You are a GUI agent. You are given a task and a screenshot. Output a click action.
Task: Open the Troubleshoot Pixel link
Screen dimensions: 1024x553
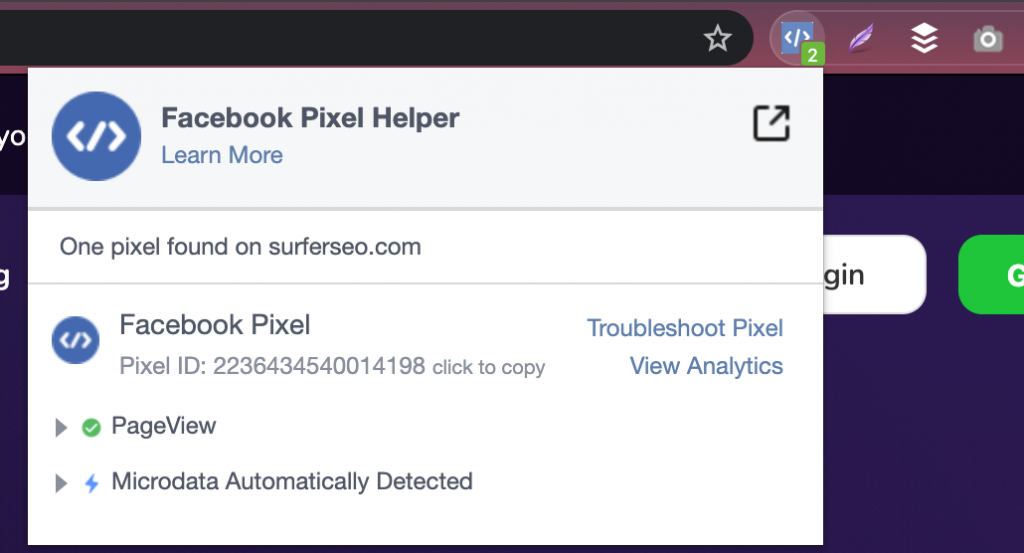coord(685,328)
